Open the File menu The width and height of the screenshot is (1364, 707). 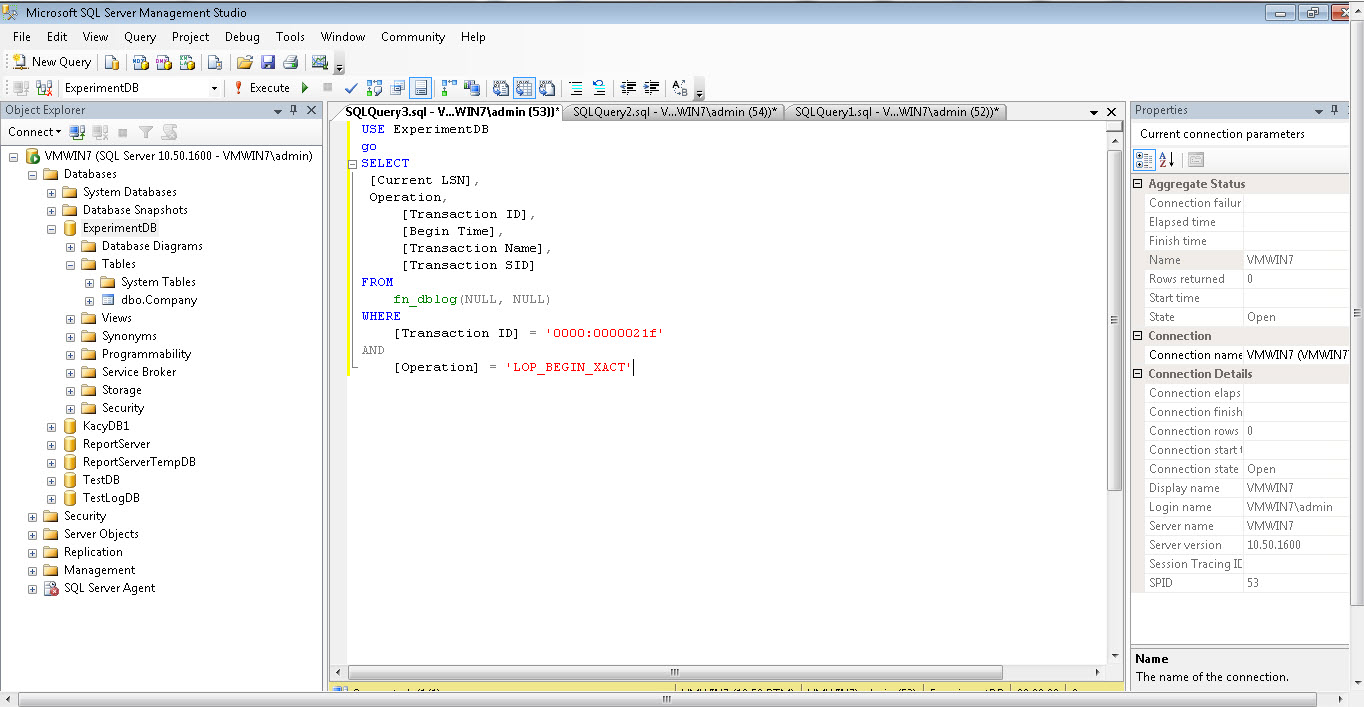pos(22,37)
